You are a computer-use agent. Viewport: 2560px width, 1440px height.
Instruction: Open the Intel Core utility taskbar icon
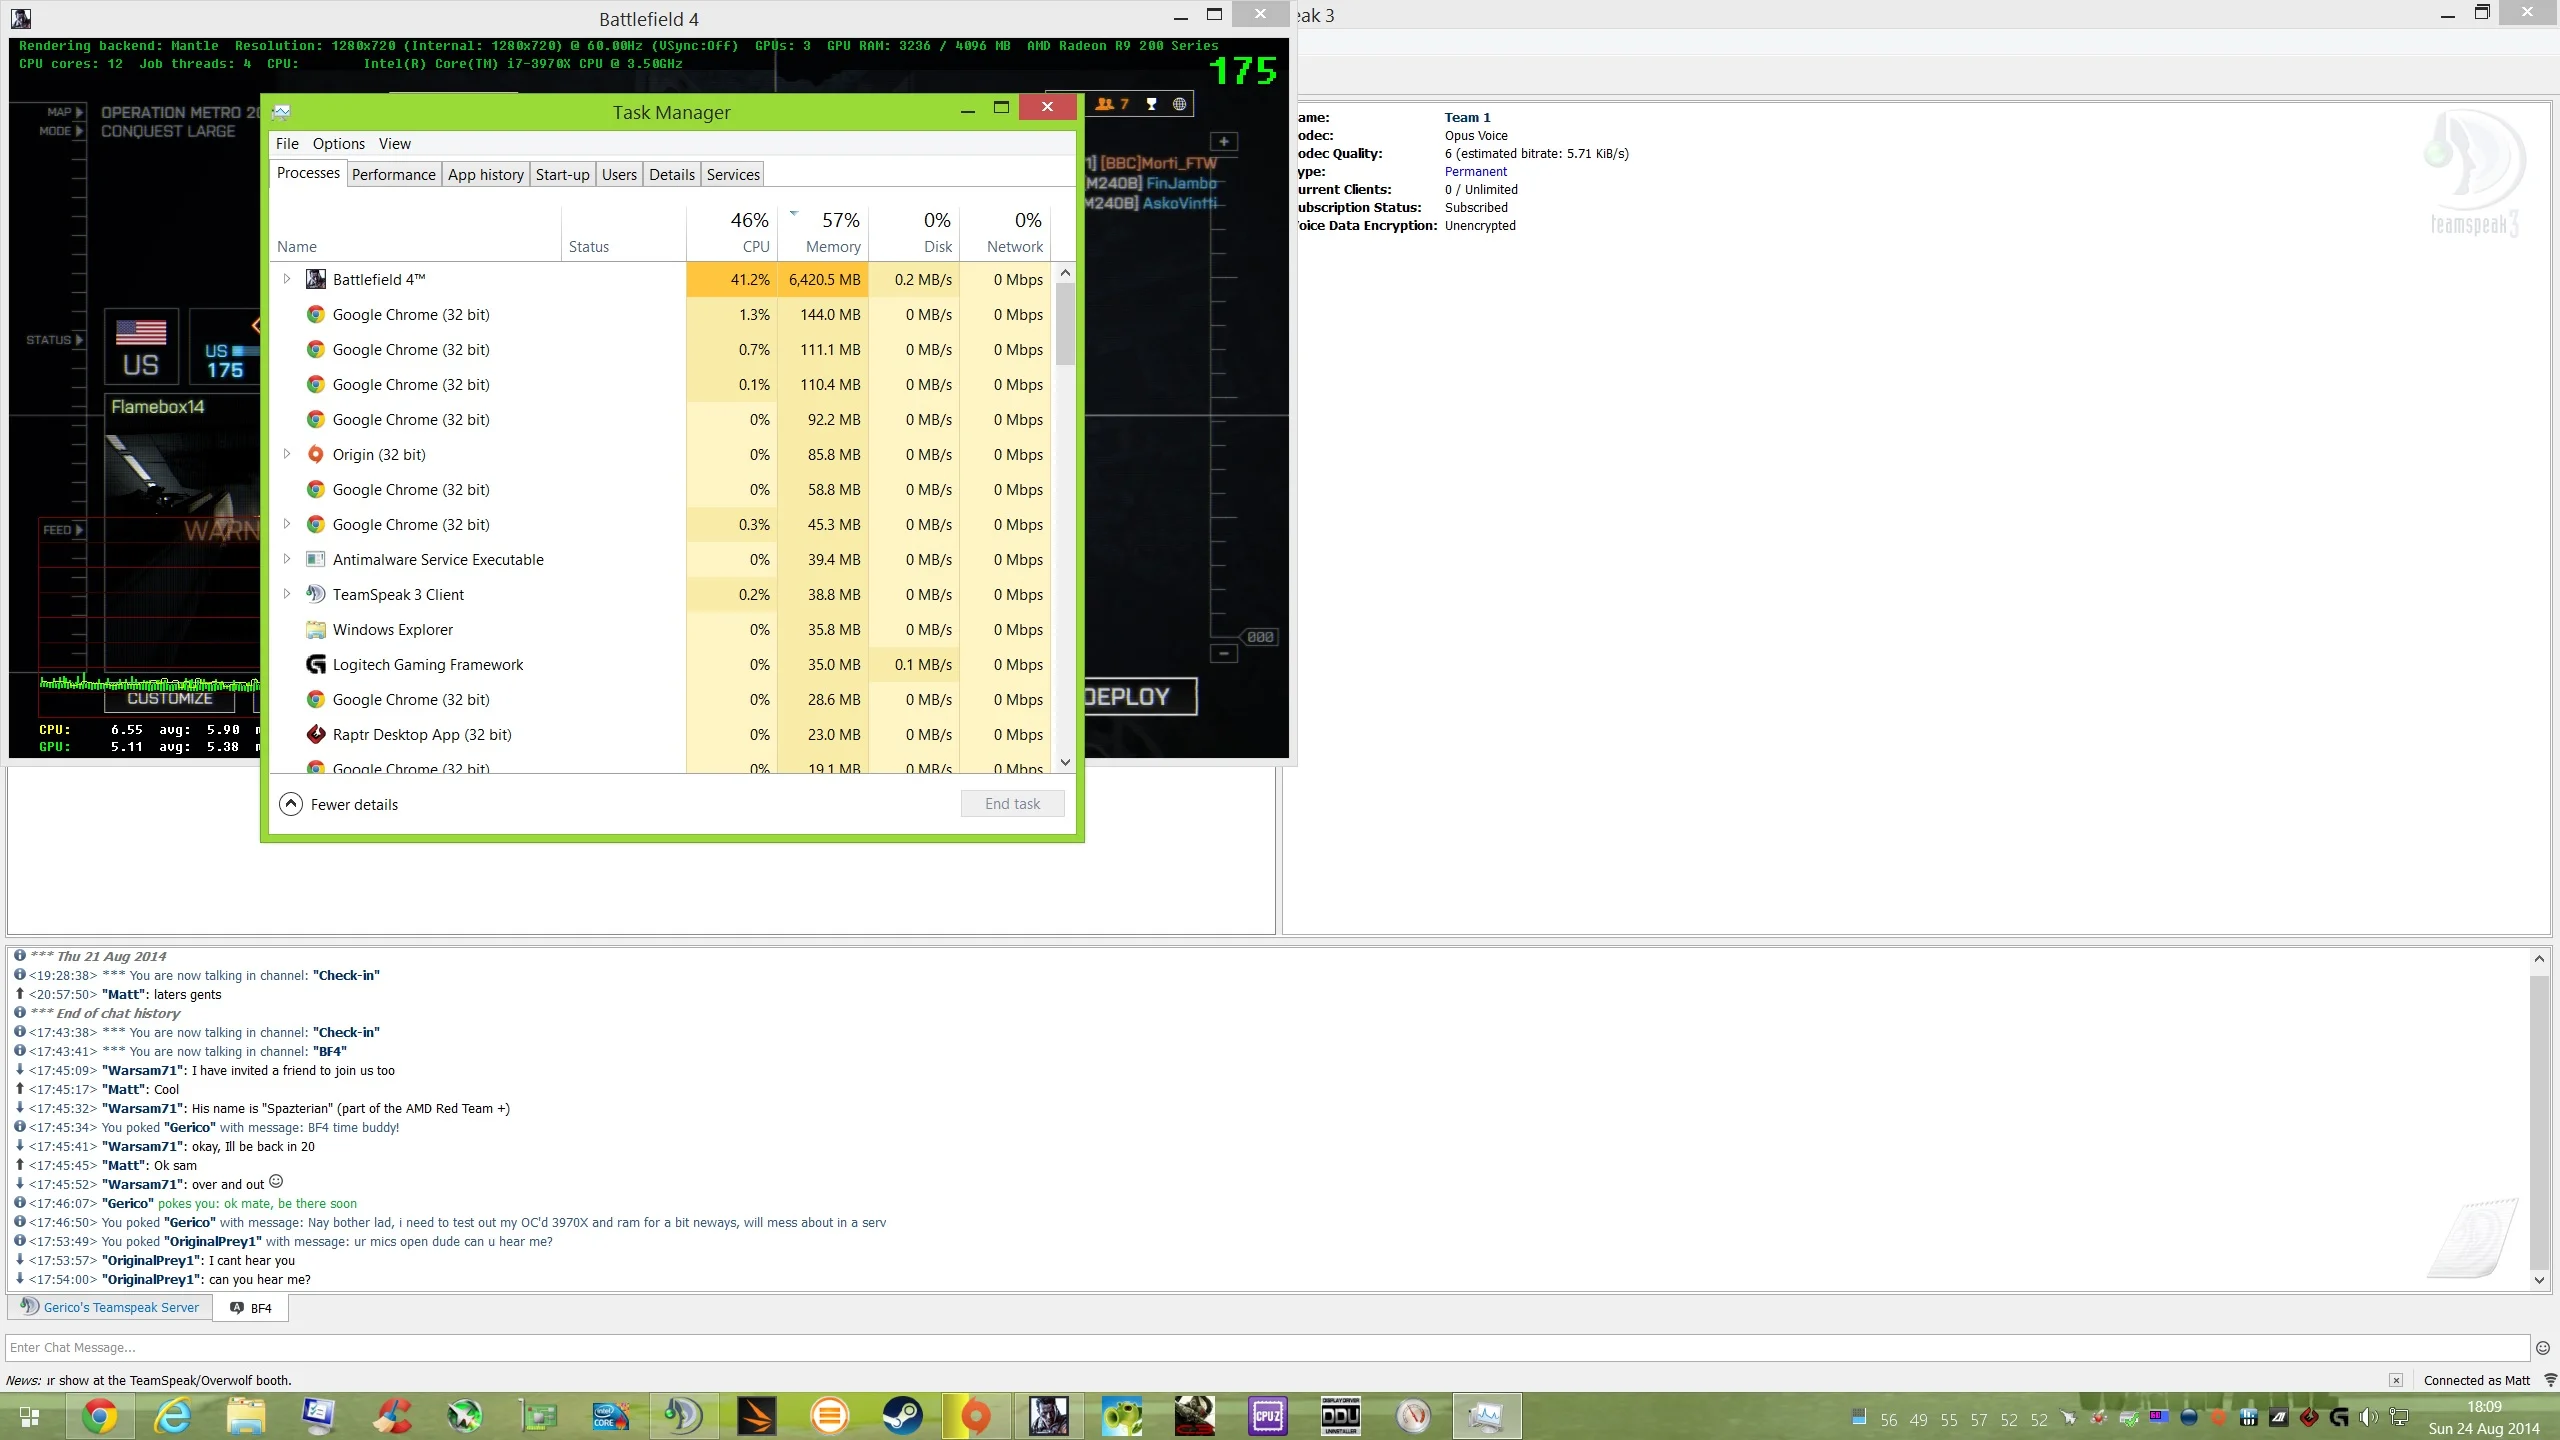tap(611, 1416)
